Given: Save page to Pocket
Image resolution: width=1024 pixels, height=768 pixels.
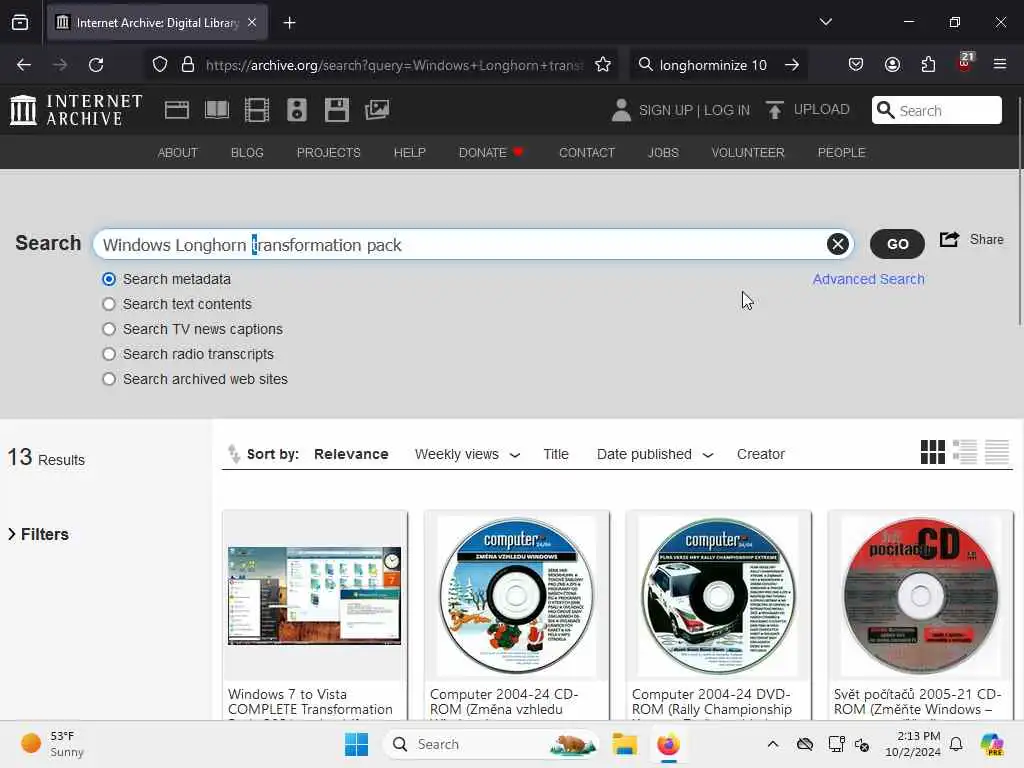Looking at the screenshot, I should tap(856, 65).
